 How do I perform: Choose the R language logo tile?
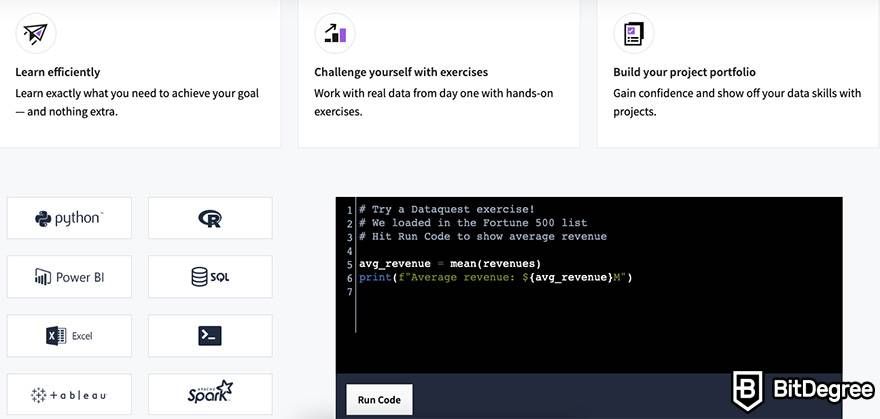point(210,218)
